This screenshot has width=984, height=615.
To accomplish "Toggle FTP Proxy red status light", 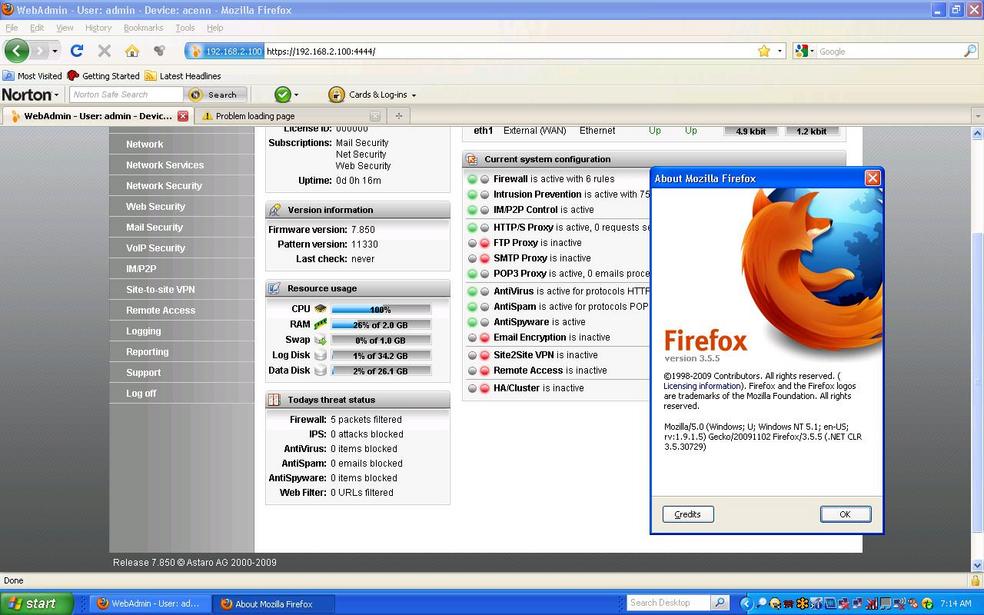I will [x=484, y=243].
